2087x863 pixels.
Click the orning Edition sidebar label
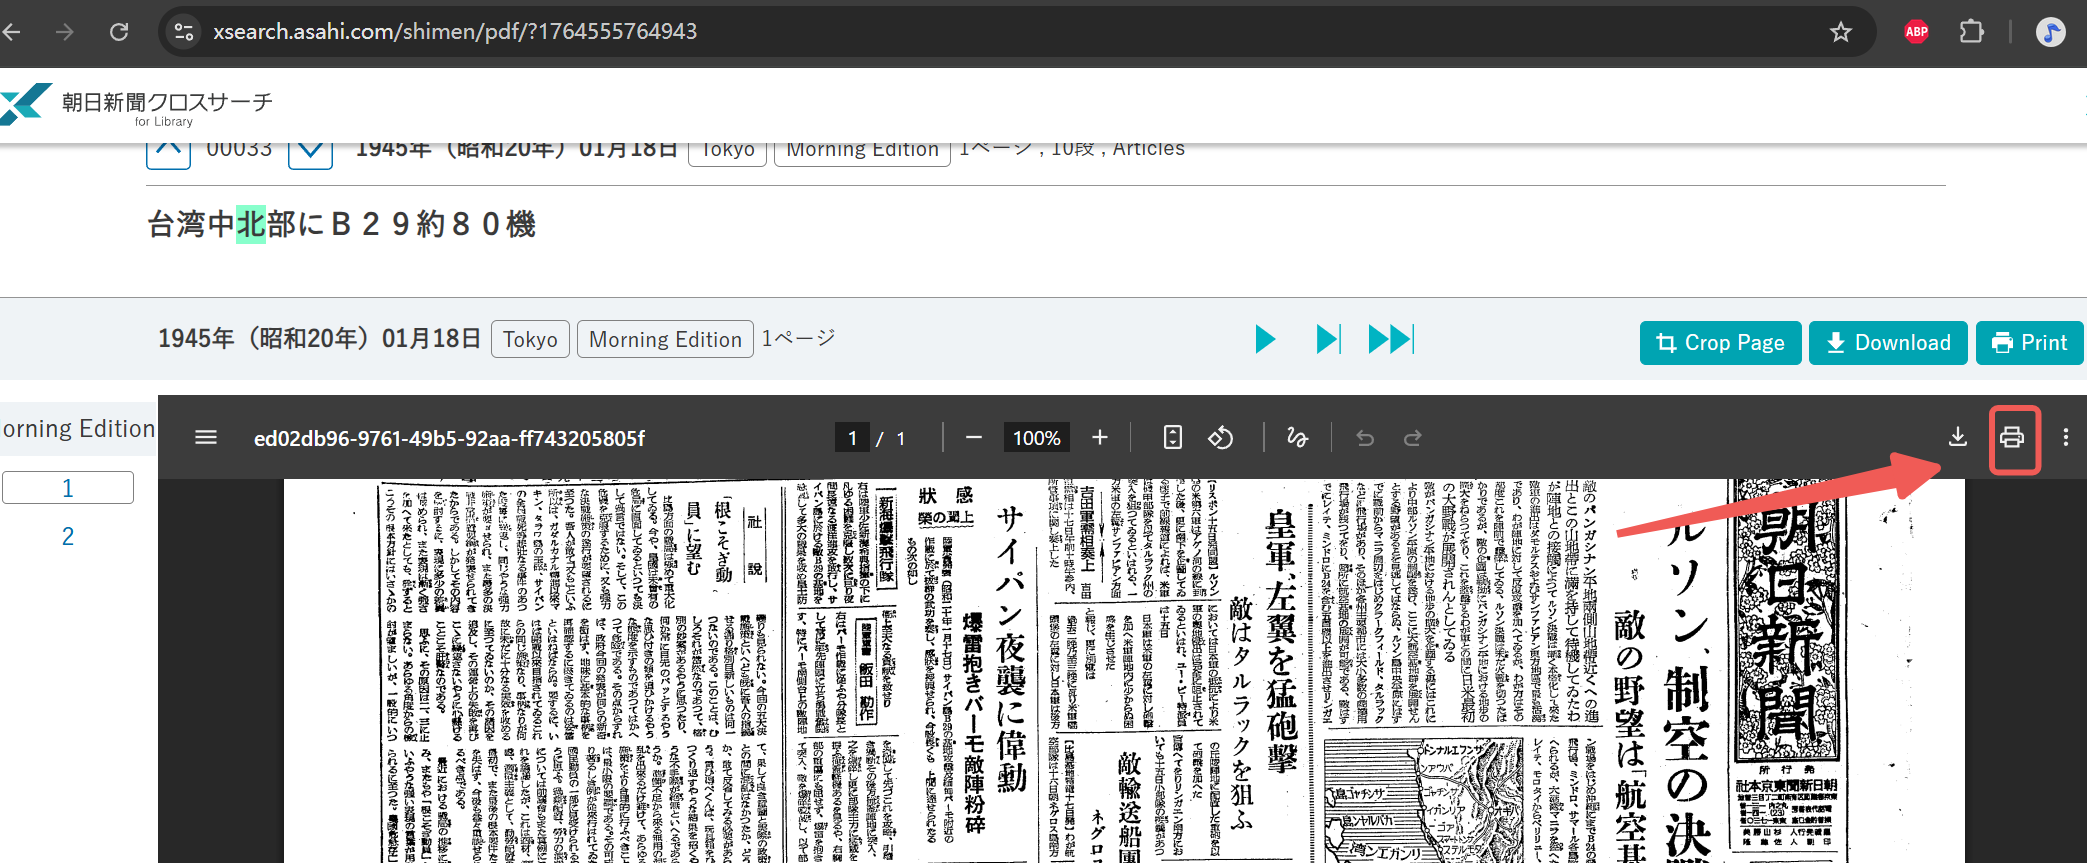(x=78, y=429)
